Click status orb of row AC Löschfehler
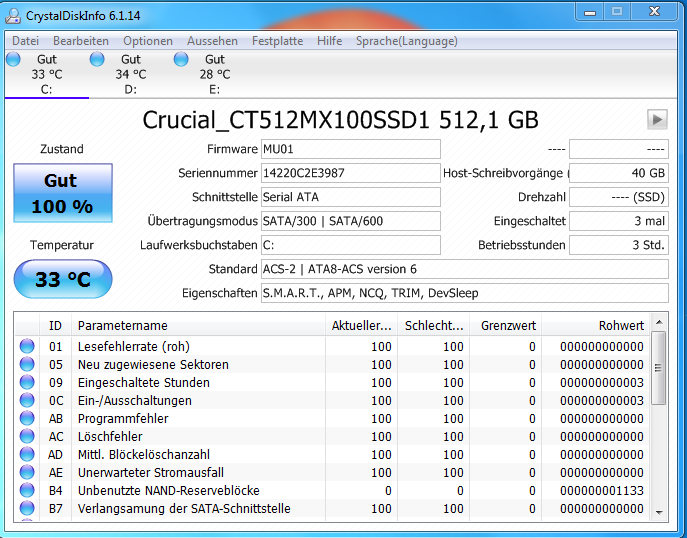Image resolution: width=687 pixels, height=538 pixels. (27, 436)
